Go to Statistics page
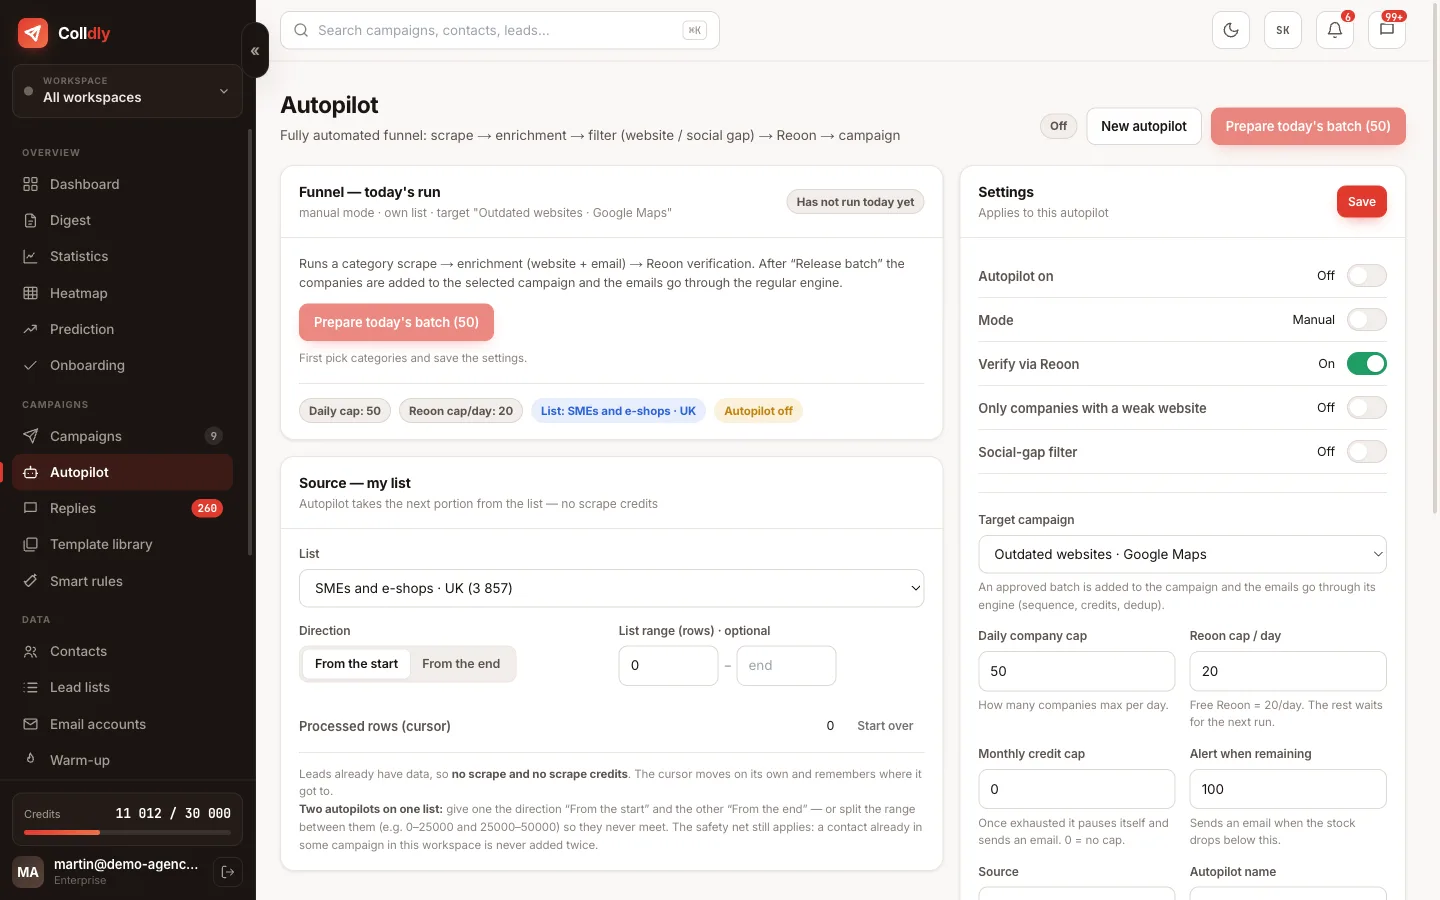The height and width of the screenshot is (900, 1440). (x=122, y=256)
